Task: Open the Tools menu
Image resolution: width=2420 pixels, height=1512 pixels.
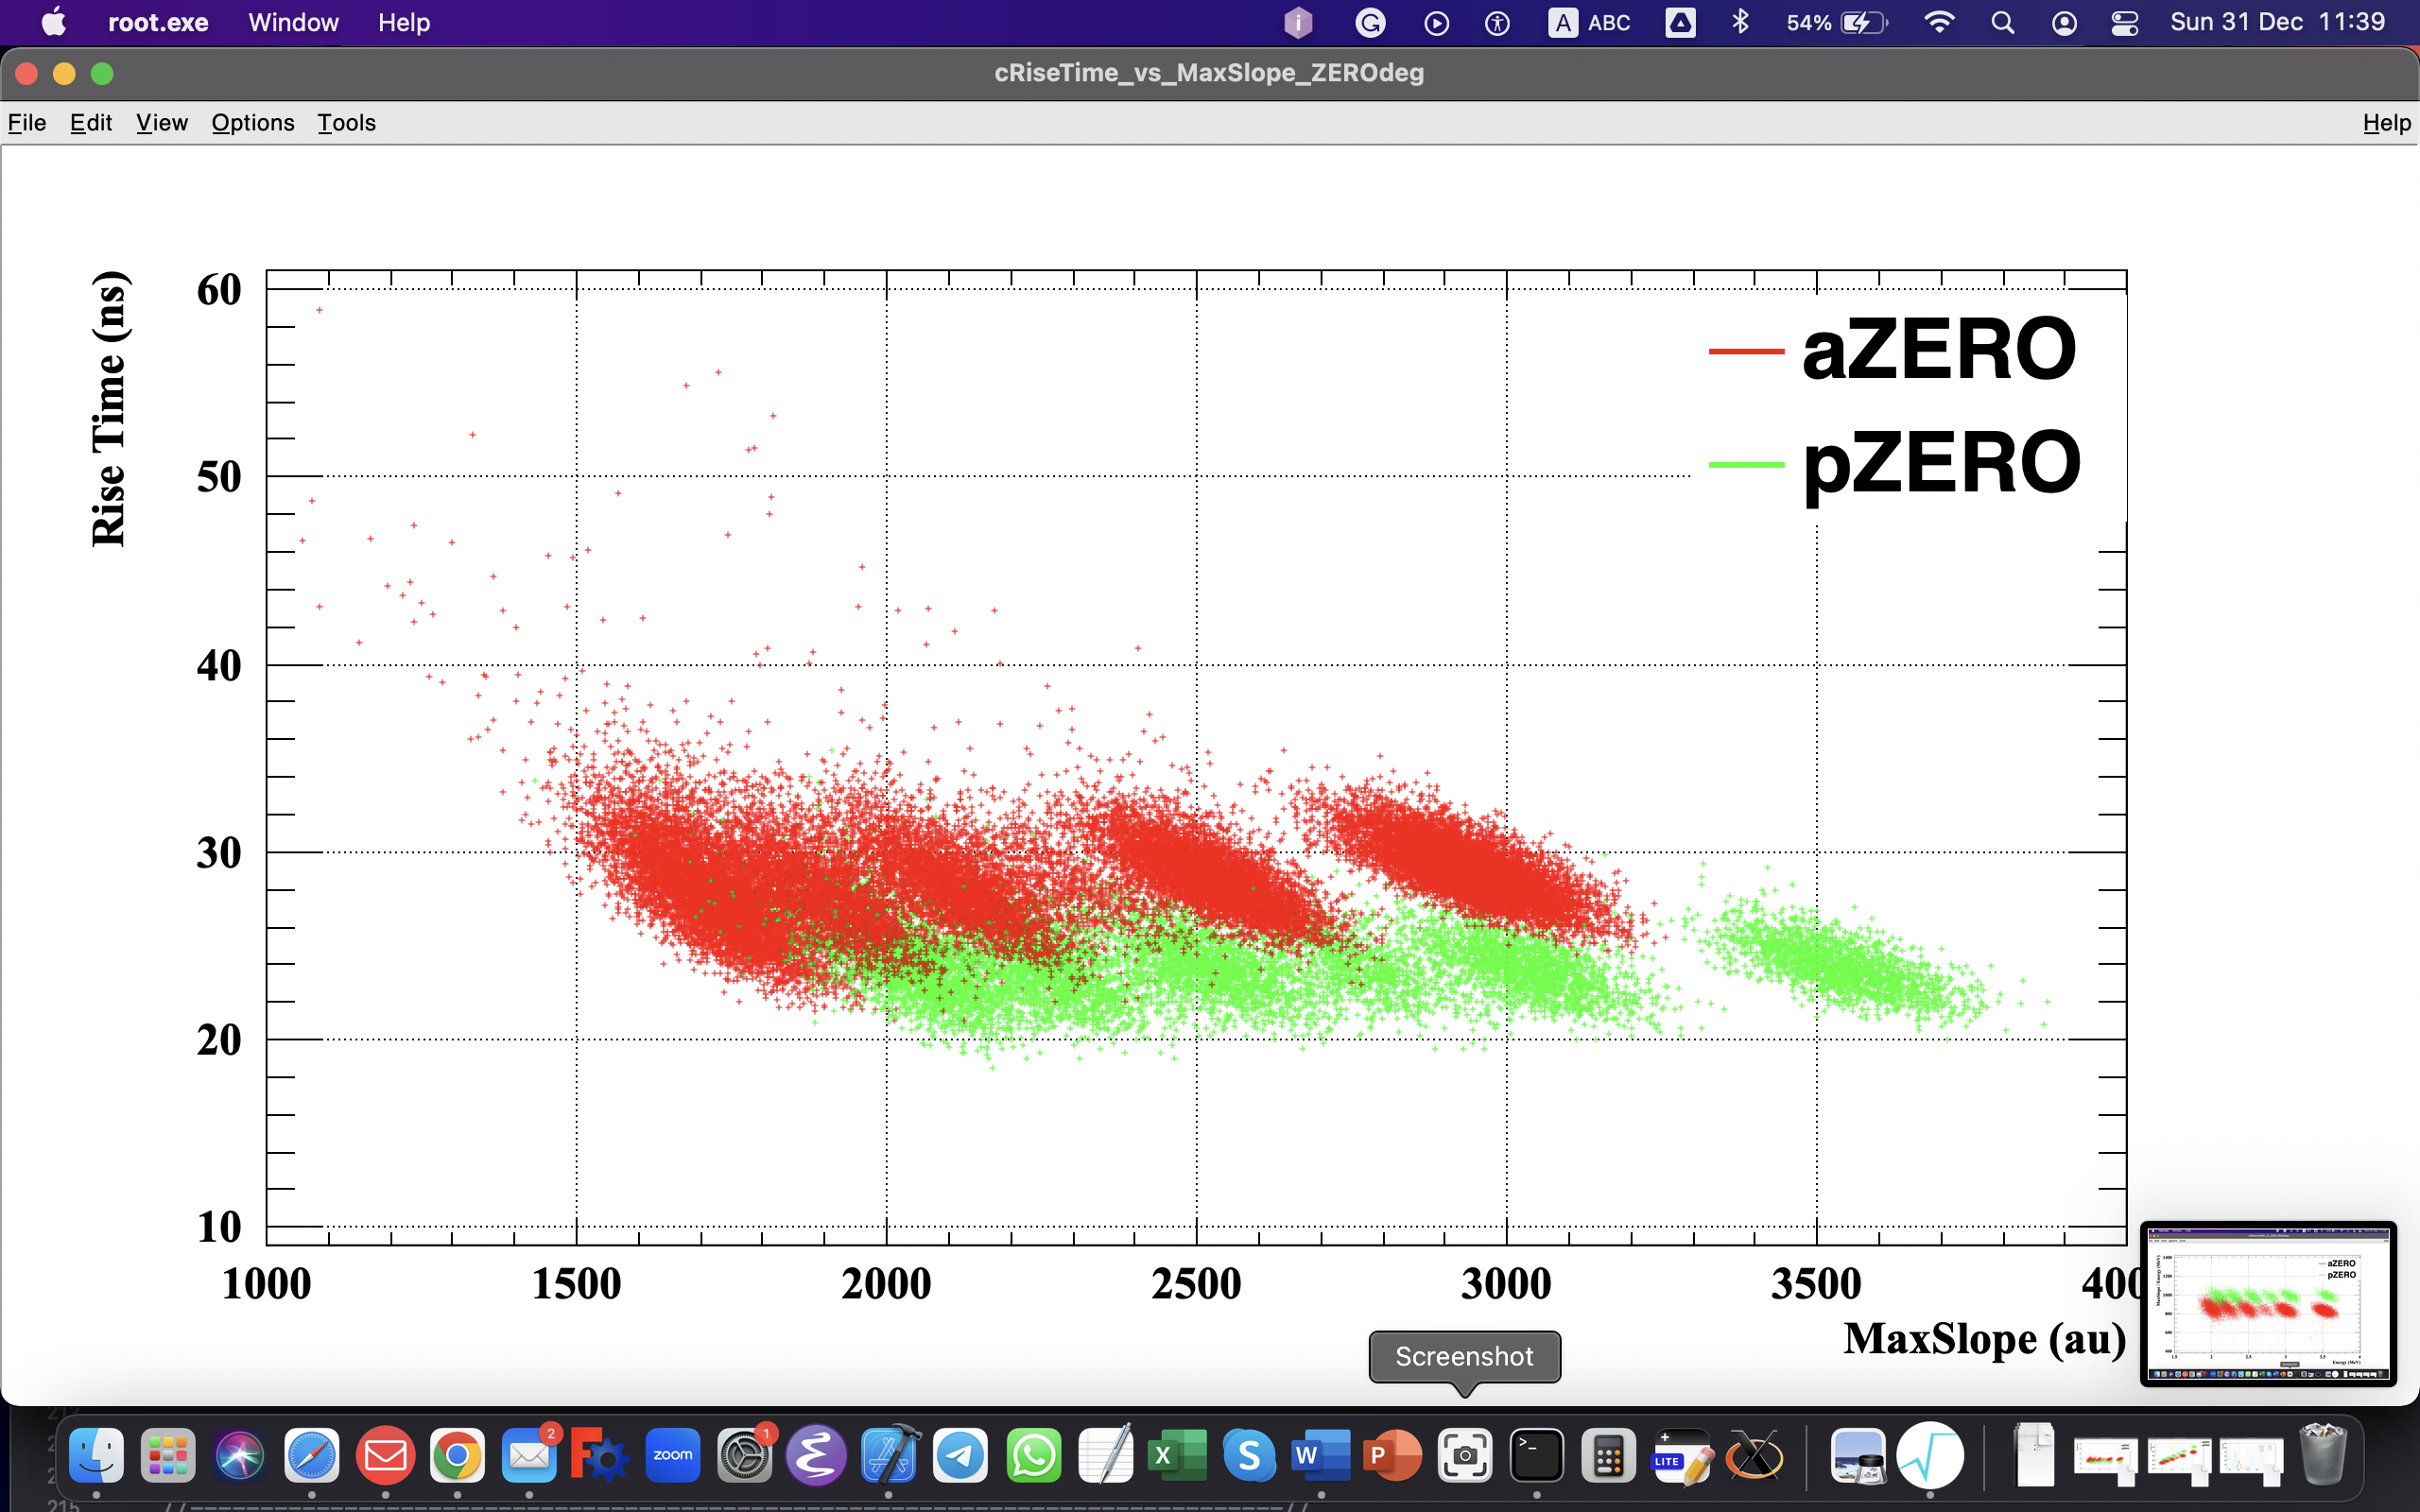Action: 346,123
